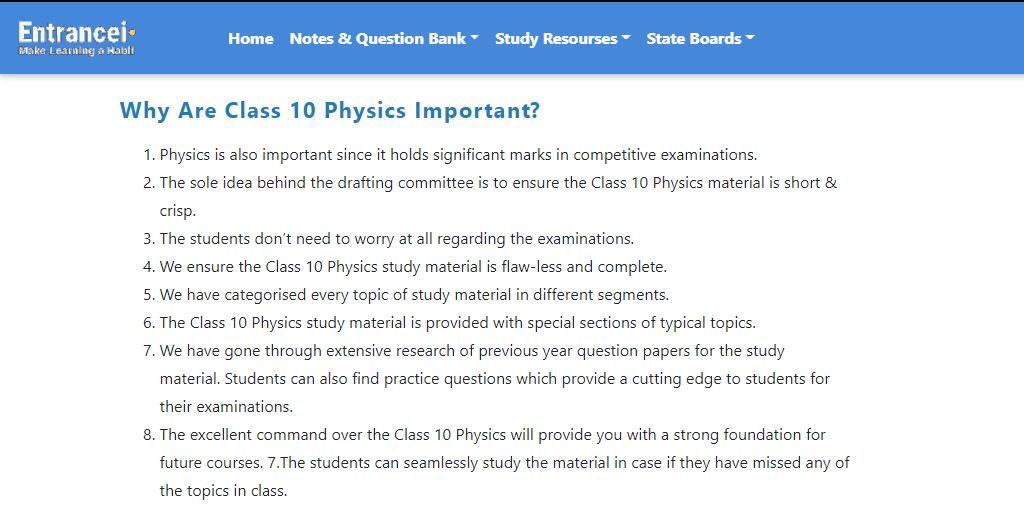The image size is (1024, 505).
Task: Click the 'categorised every topic' list item
Action: pyautogui.click(x=414, y=295)
